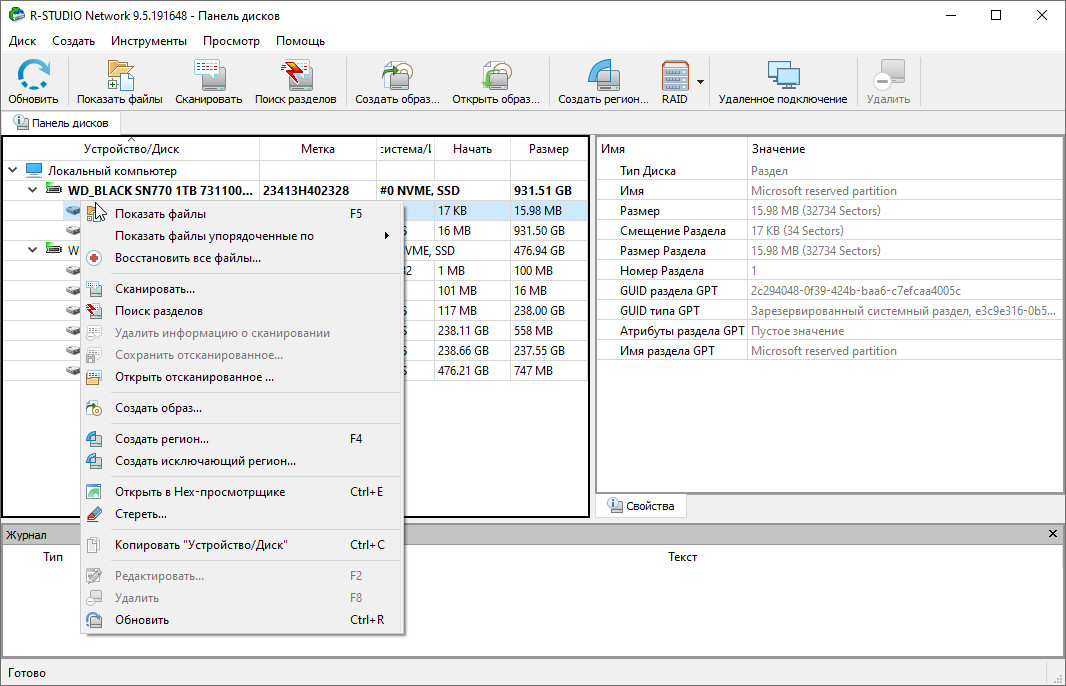1066x686 pixels.
Task: Click the RAID toolbar icon
Action: 675,81
